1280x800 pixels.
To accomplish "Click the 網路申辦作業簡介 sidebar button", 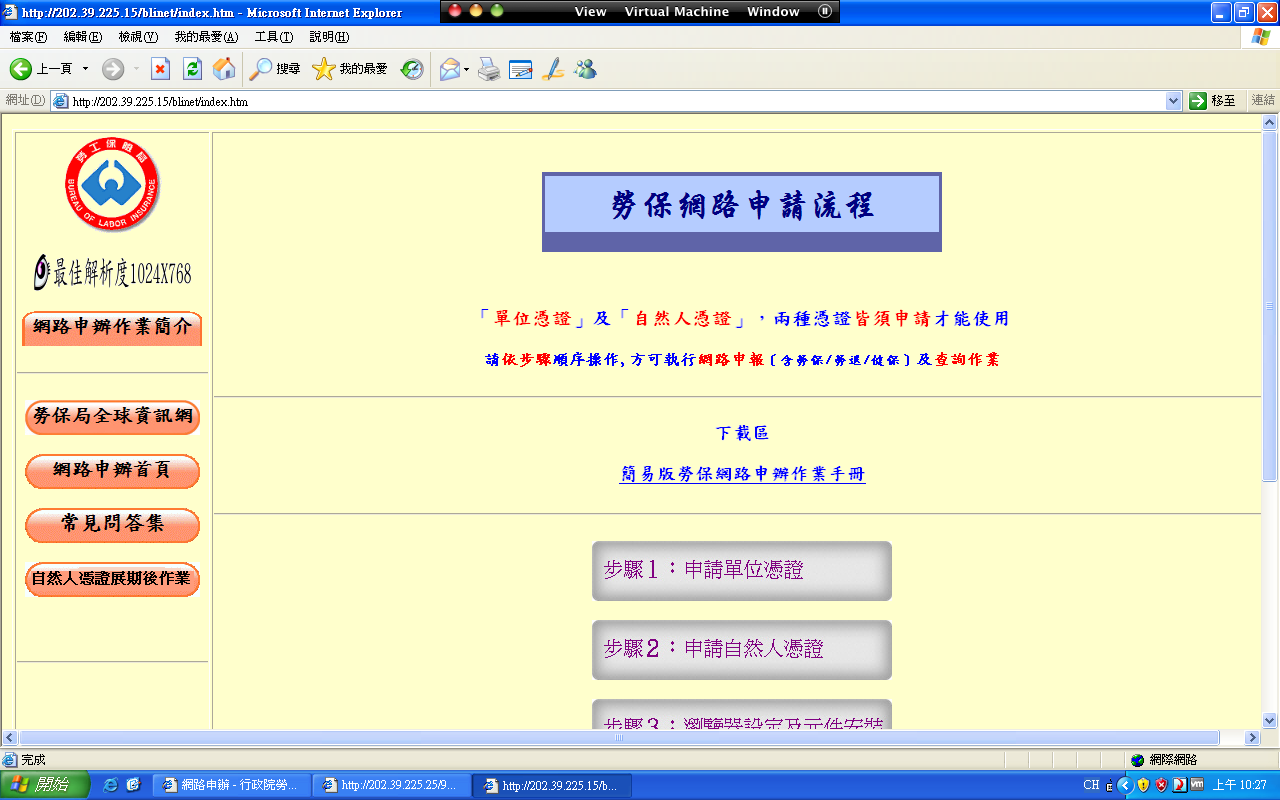I will 112,328.
